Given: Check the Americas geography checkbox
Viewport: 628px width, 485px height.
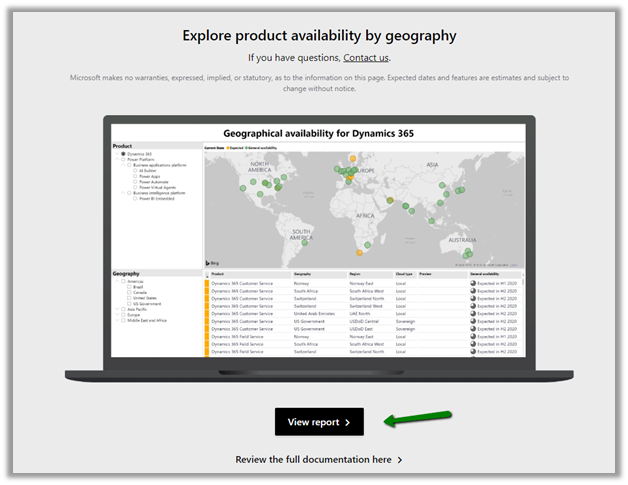Looking at the screenshot, I should point(123,281).
